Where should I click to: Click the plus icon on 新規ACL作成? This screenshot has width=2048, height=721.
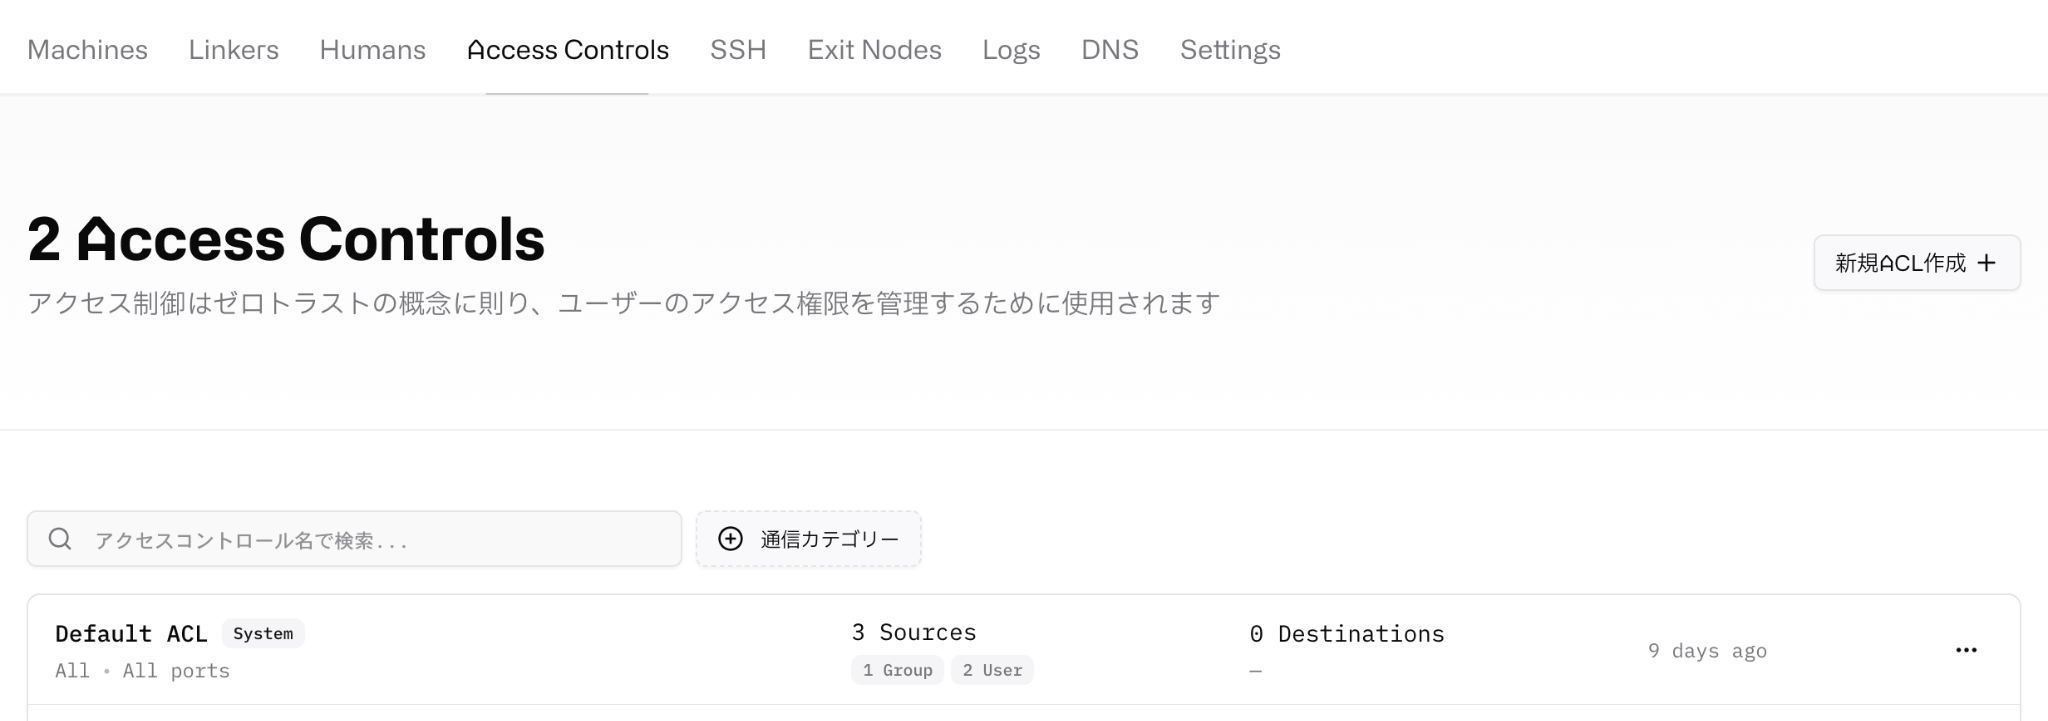coord(1987,263)
